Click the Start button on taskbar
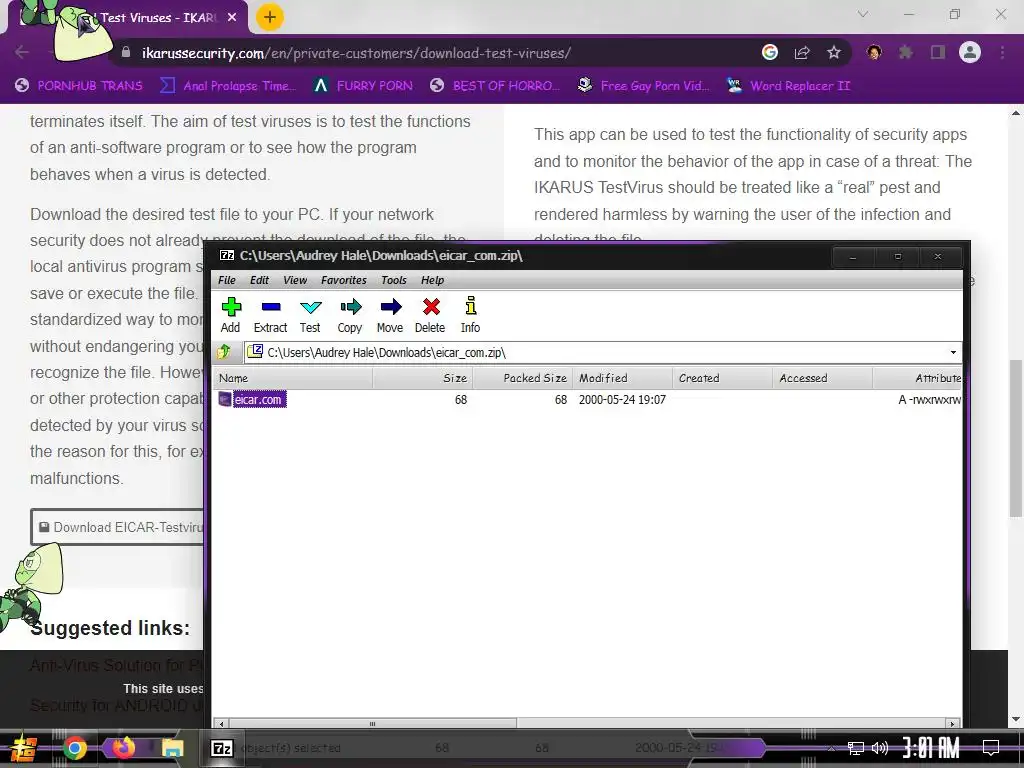The width and height of the screenshot is (1024, 768). point(22,748)
